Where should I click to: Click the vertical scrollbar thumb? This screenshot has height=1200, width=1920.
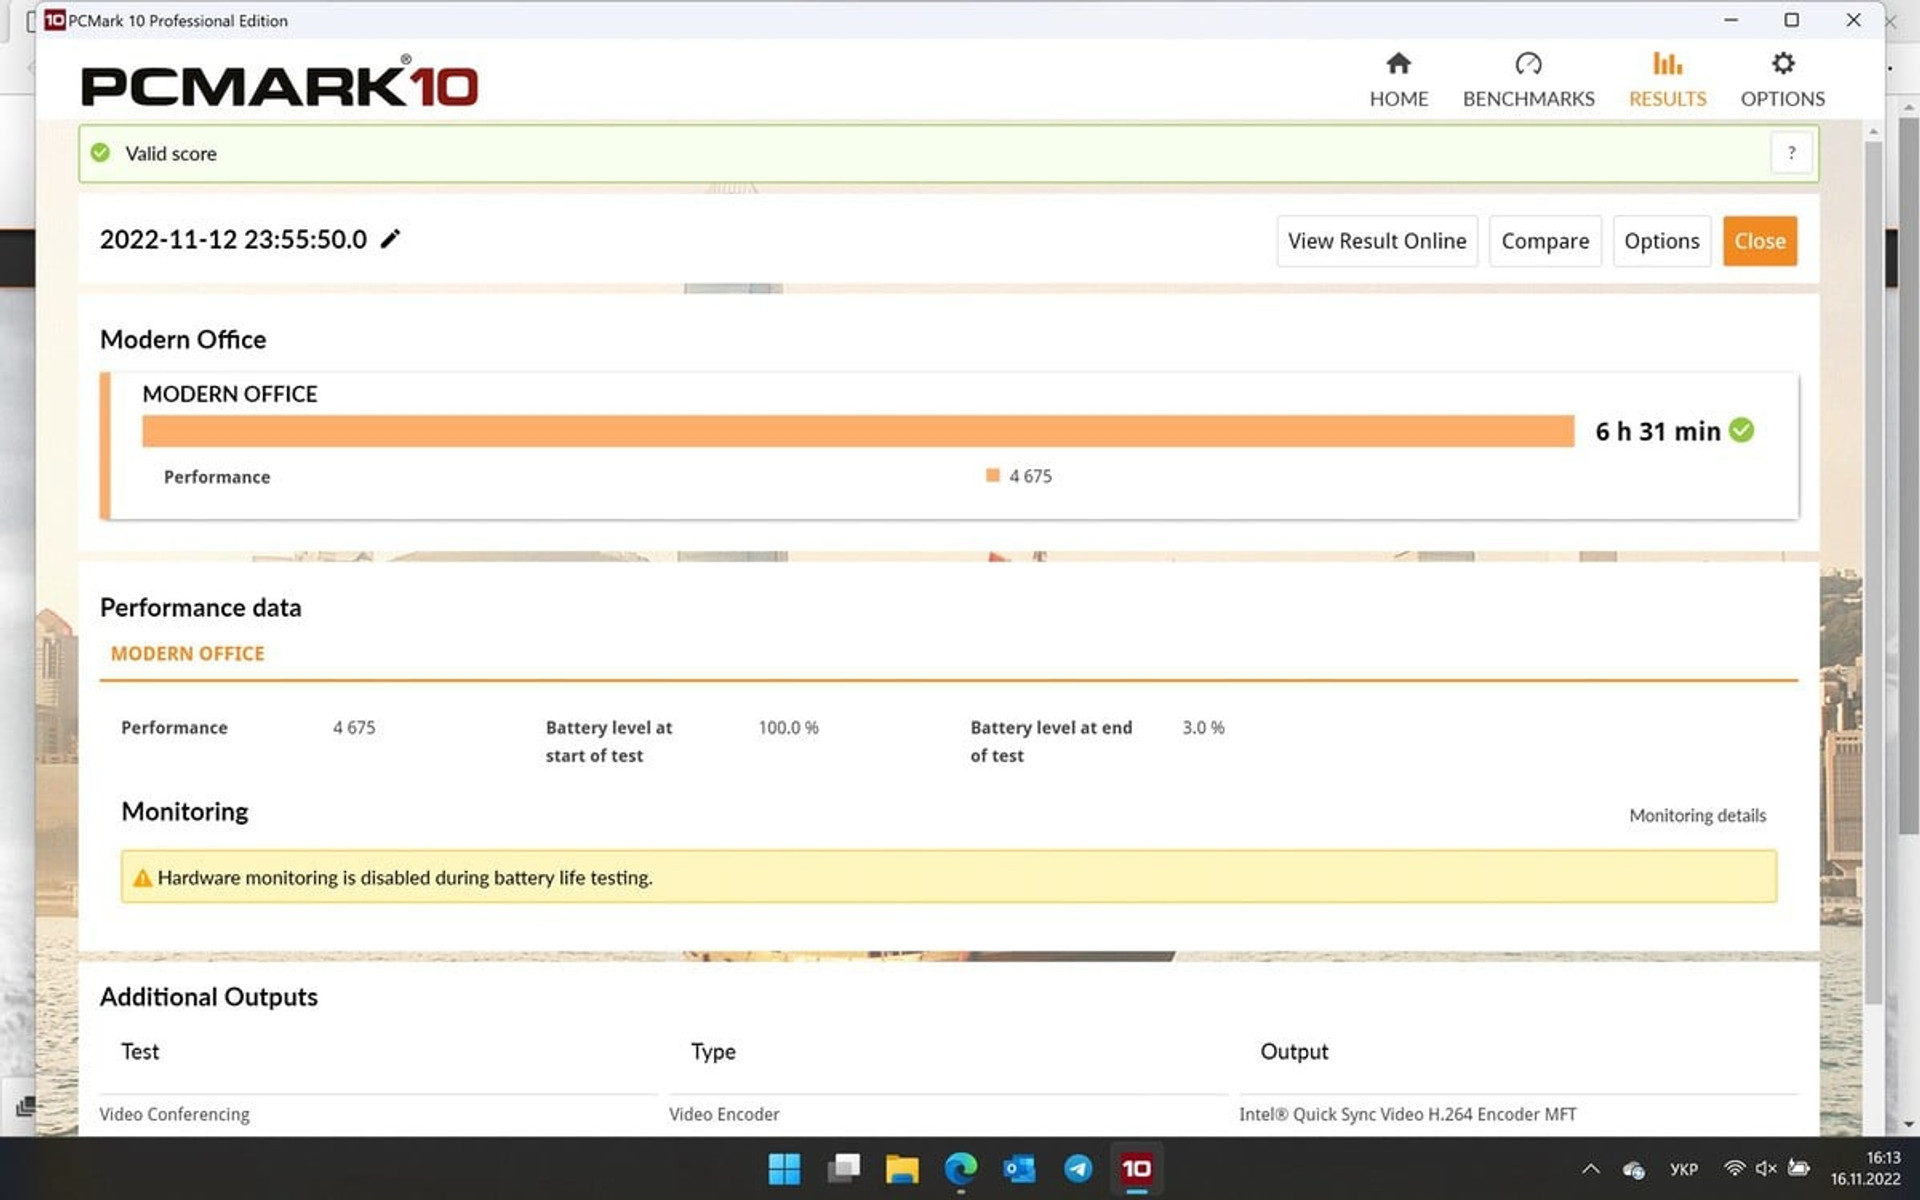[1873, 572]
